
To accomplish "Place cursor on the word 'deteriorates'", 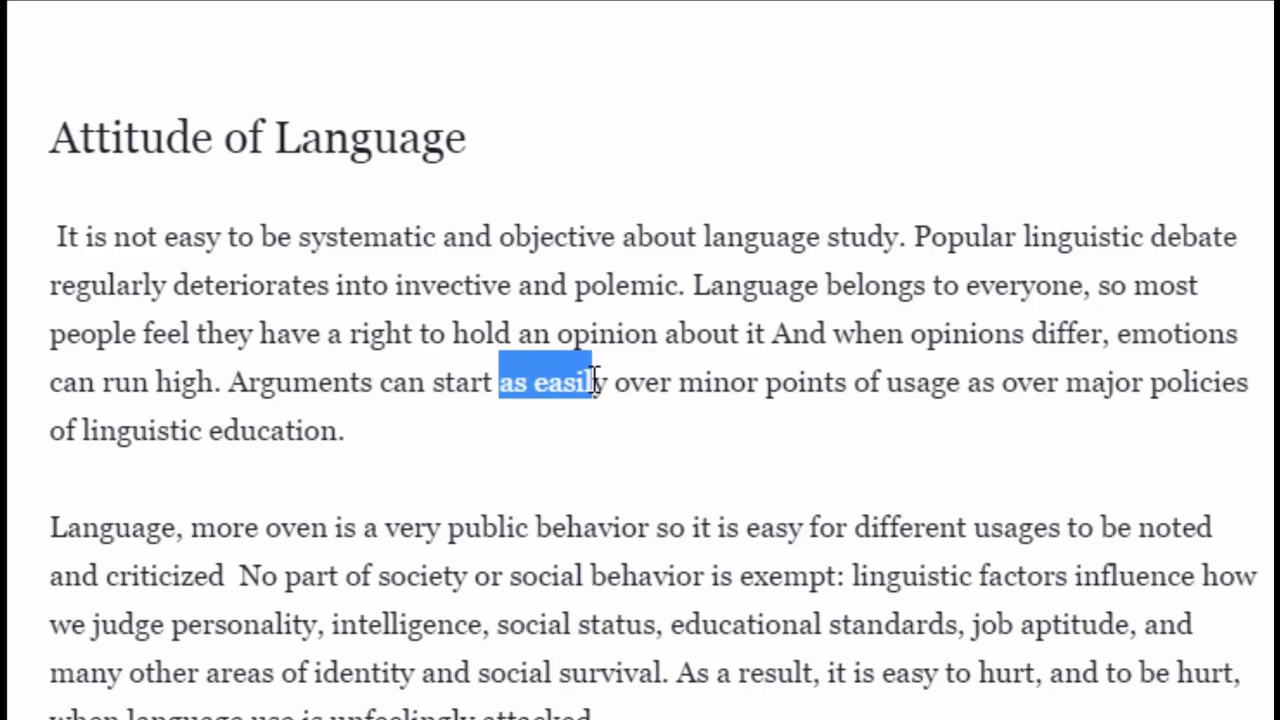I will pyautogui.click(x=250, y=286).
